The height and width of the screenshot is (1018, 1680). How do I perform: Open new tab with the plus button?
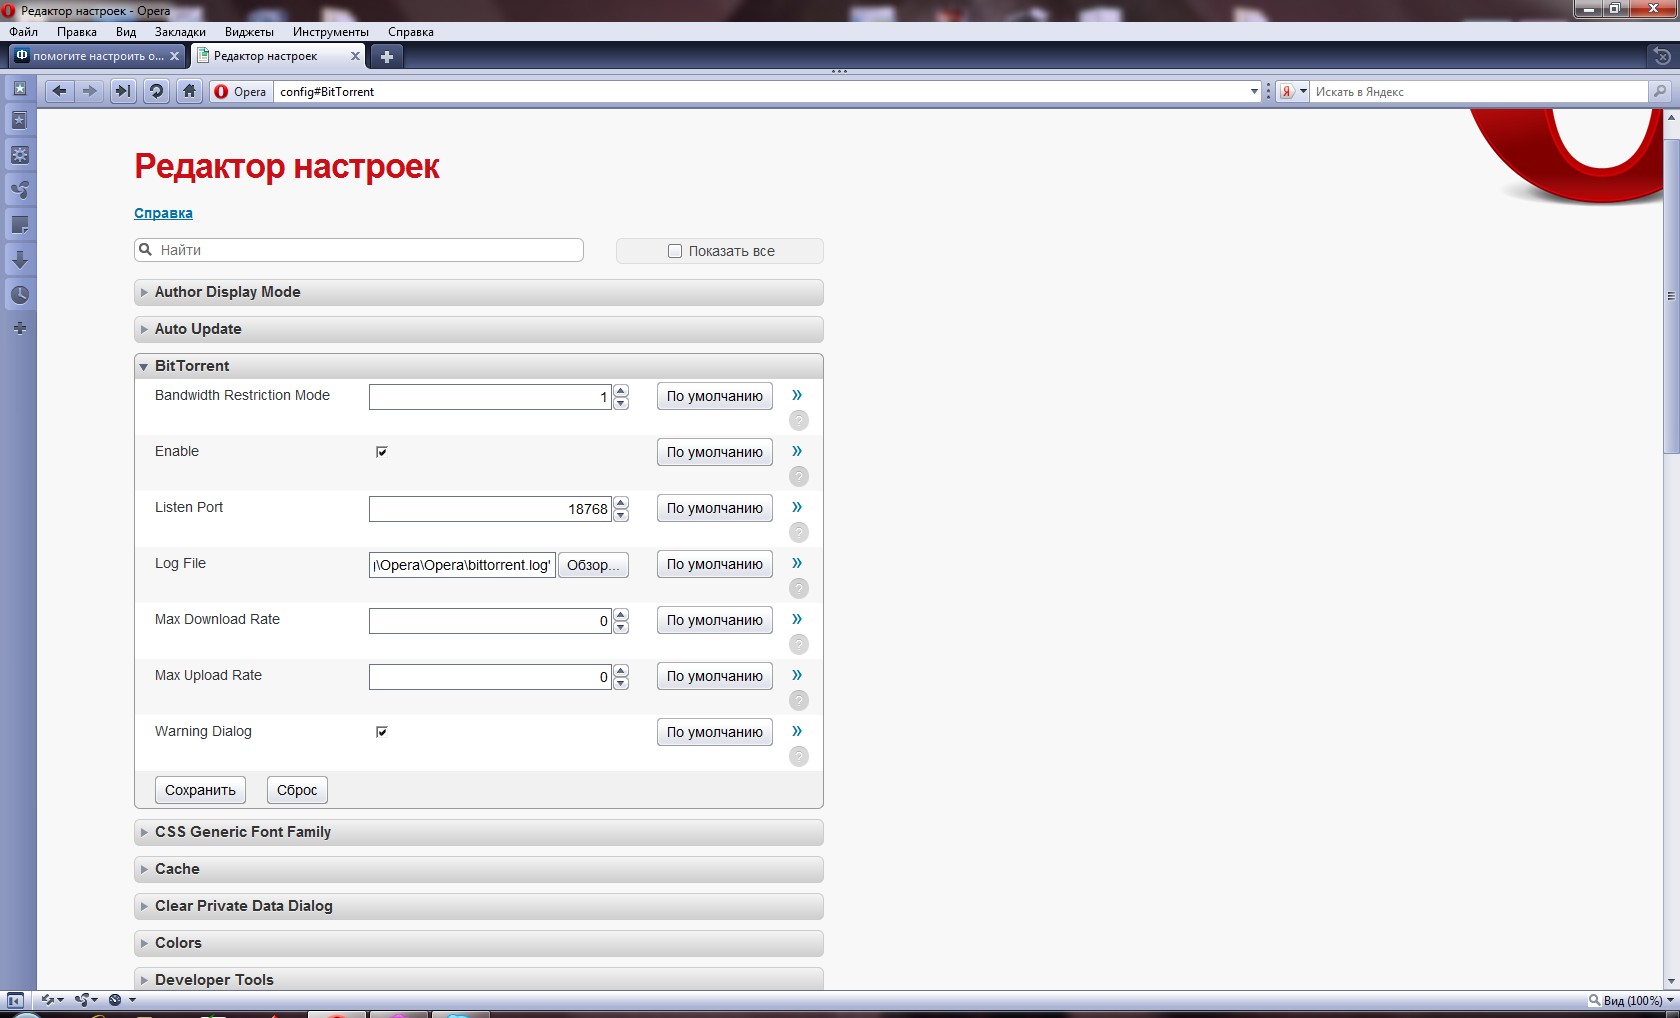point(387,56)
